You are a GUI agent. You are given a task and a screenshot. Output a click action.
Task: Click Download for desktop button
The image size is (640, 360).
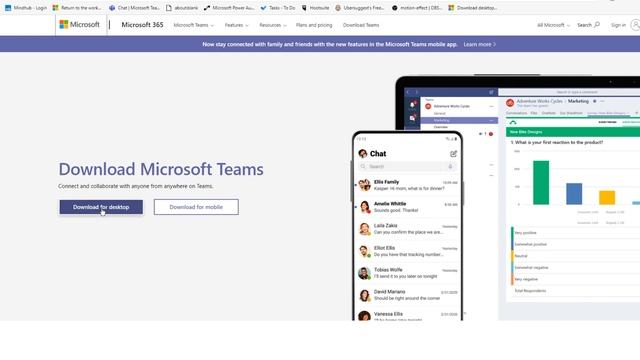[101, 207]
